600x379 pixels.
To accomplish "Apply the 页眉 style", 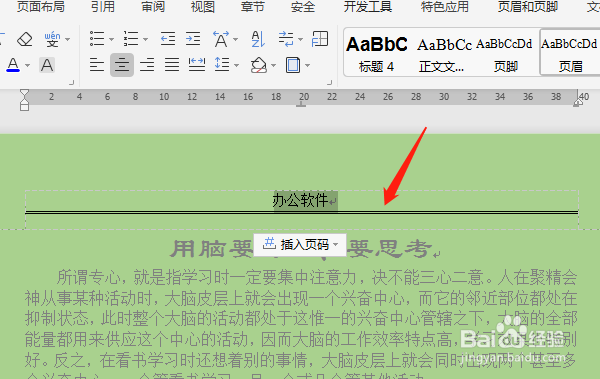I will [570, 53].
